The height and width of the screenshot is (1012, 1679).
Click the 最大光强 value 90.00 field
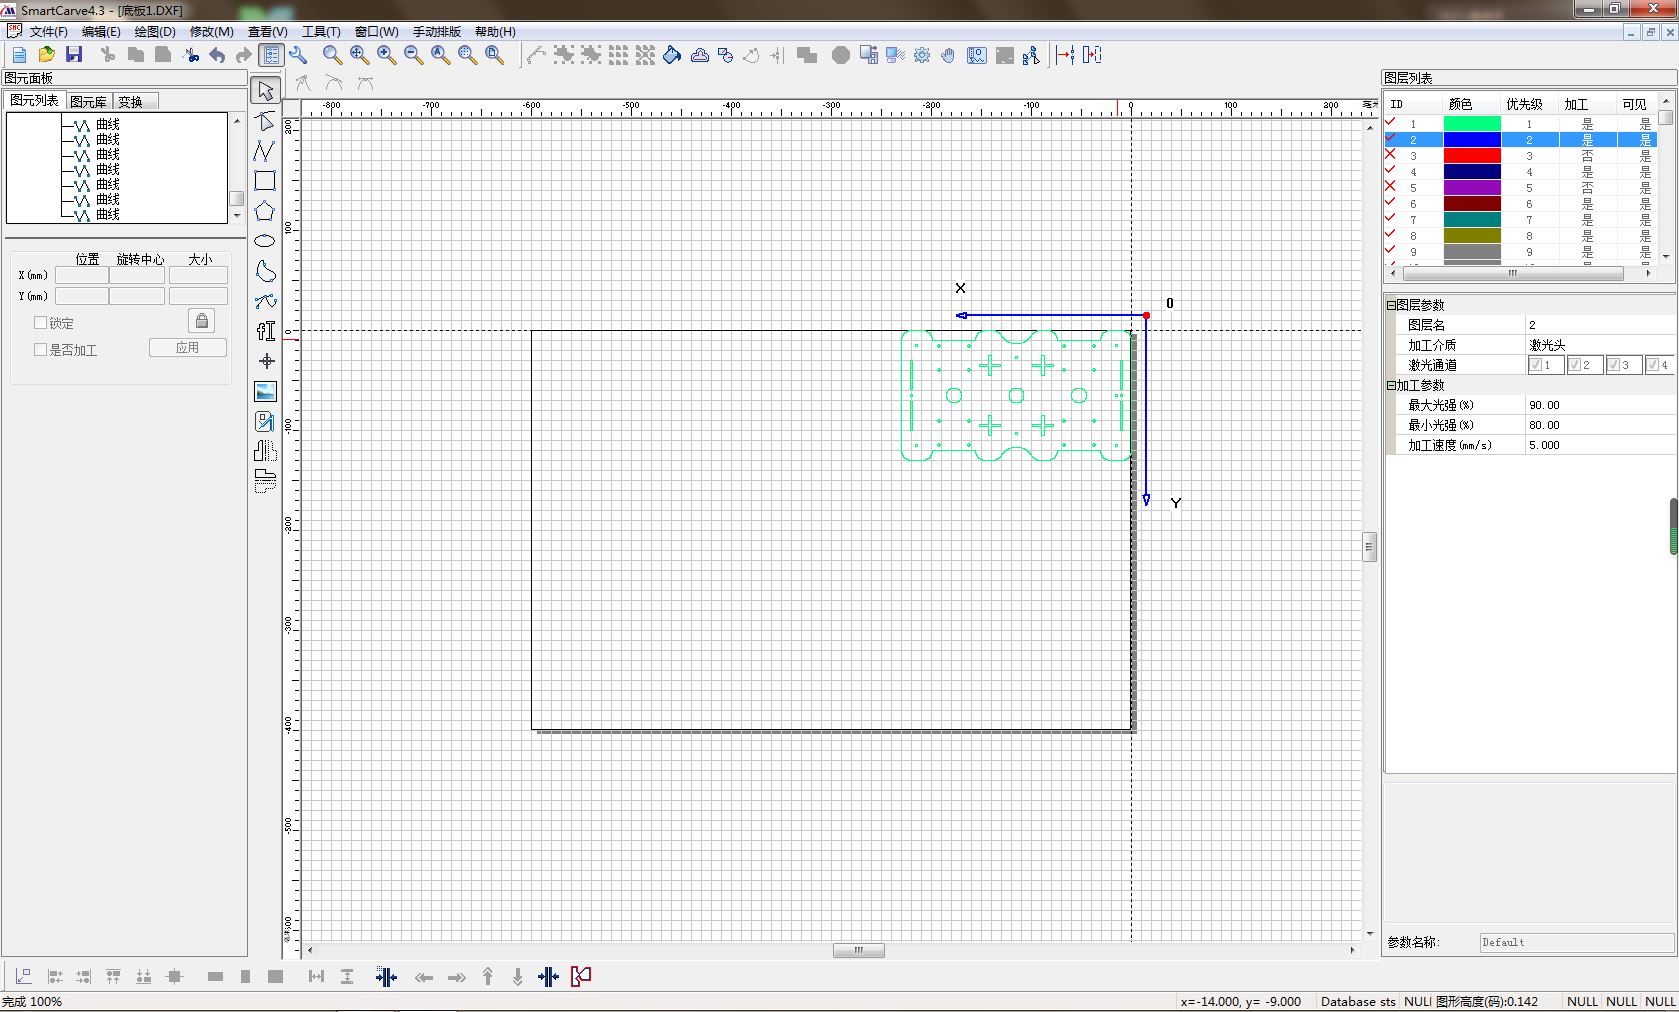tap(1600, 405)
